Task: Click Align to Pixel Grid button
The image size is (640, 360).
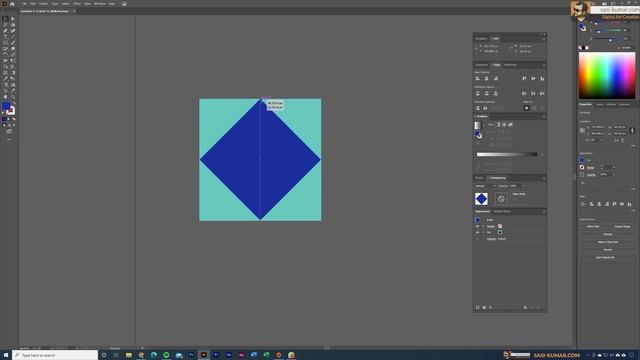Action: [x=608, y=242]
